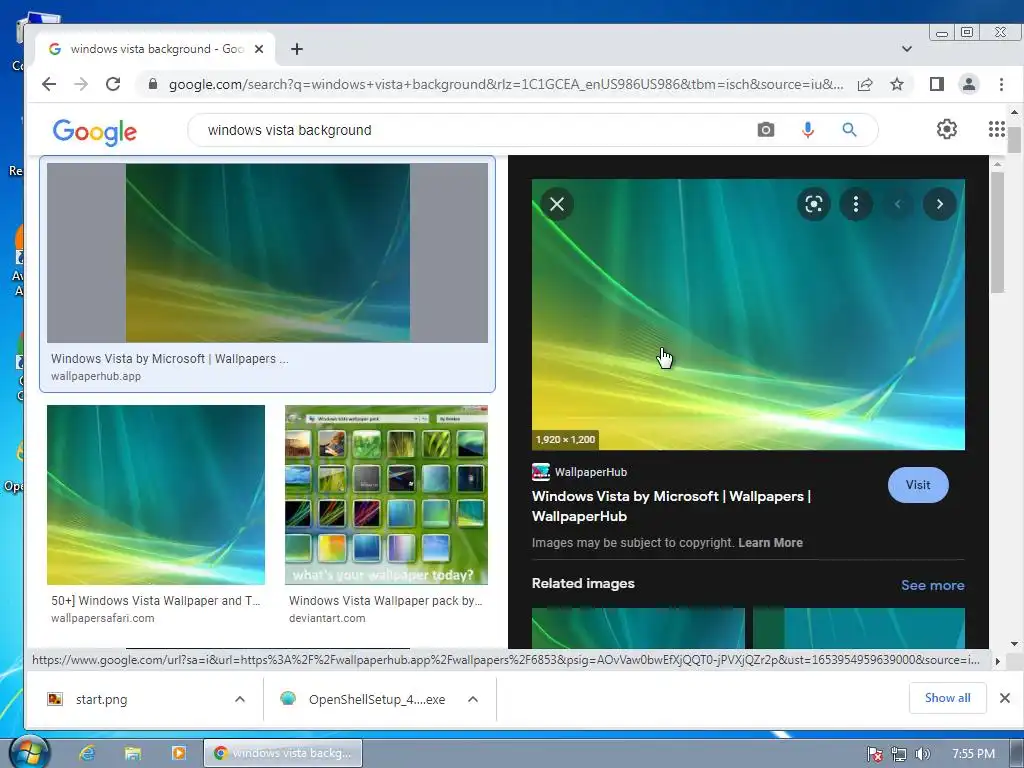Click Windows Vista Wallpaper pack caption
1024x768 pixels.
pos(385,601)
